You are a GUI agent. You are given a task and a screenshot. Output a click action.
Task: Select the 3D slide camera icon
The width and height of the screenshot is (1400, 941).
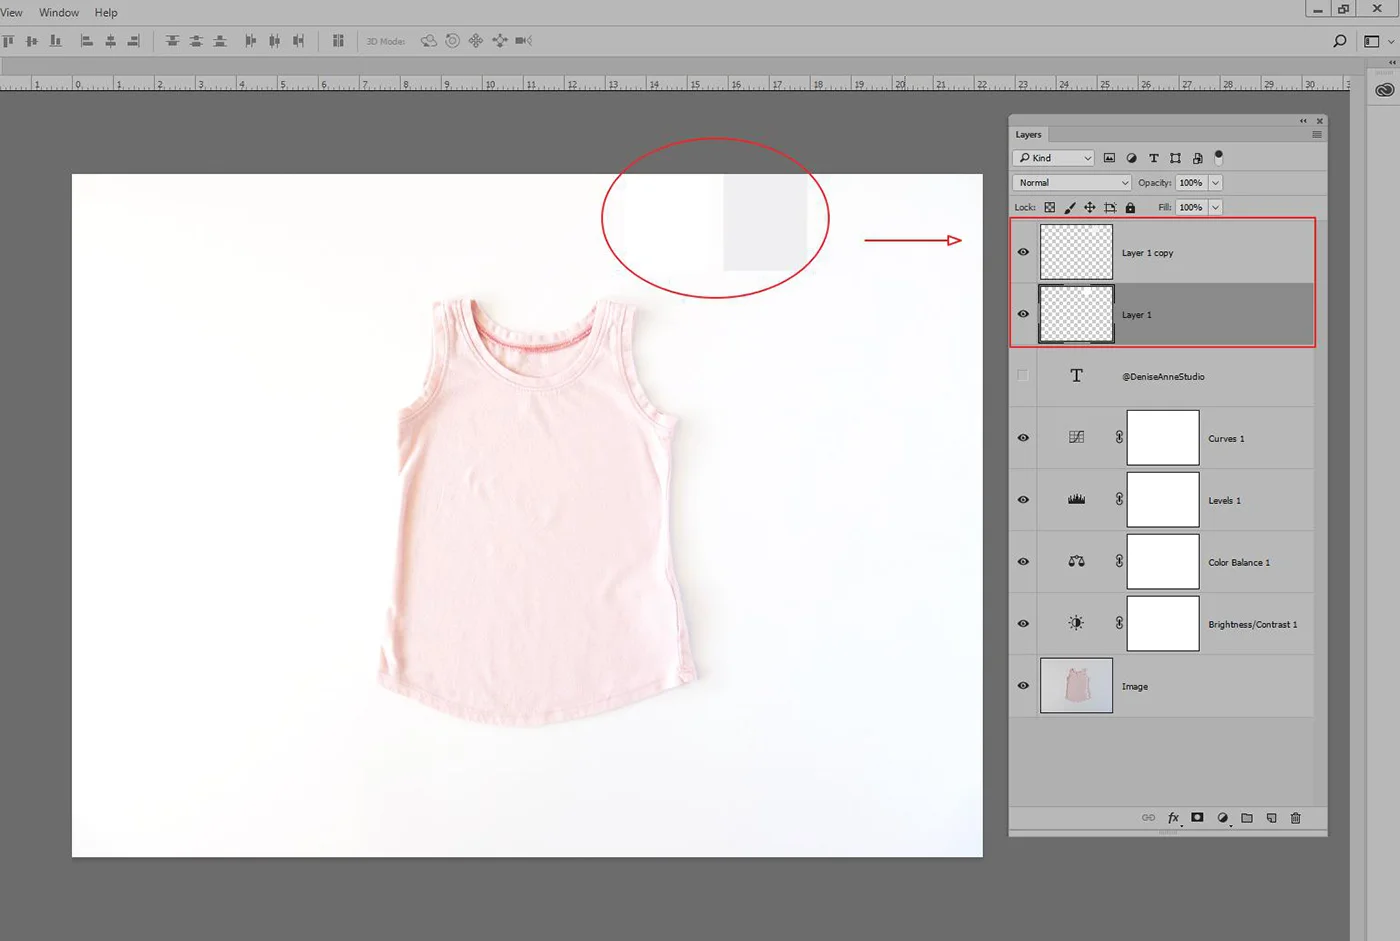tap(500, 41)
